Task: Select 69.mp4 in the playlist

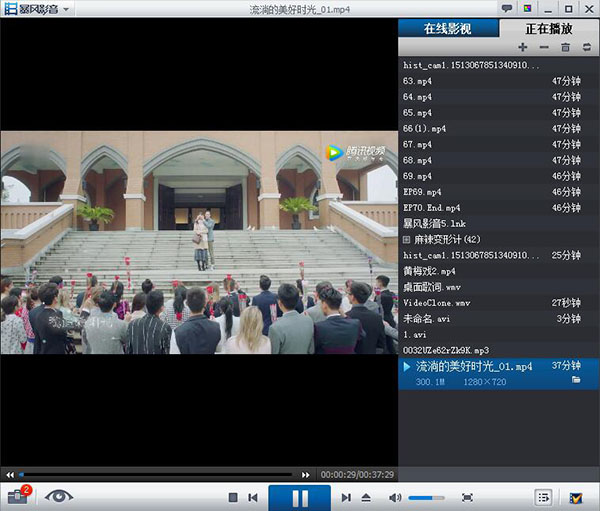Action: coord(497,176)
